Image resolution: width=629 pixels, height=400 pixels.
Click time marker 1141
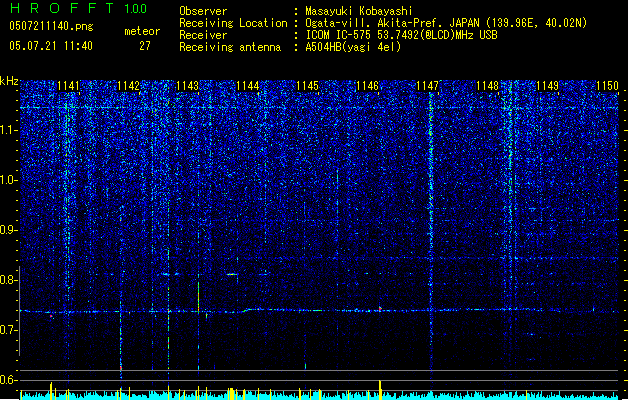click(x=68, y=86)
